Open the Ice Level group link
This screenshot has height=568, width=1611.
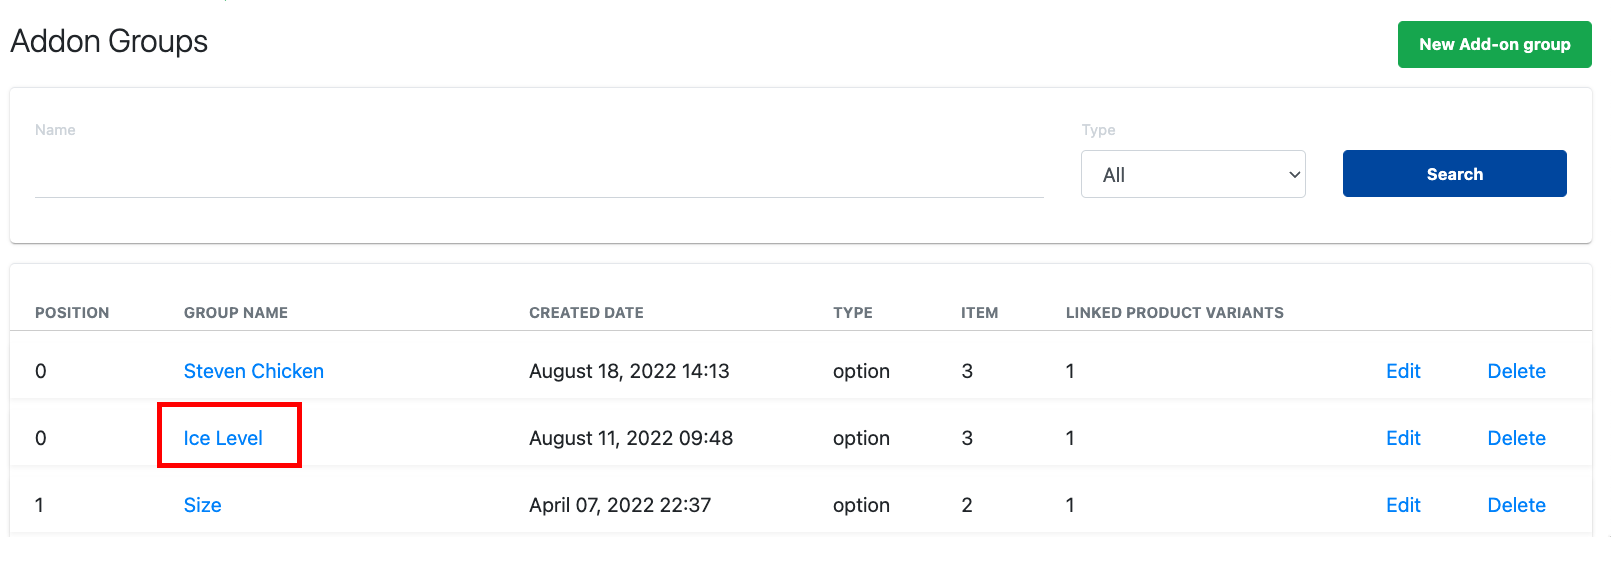pos(223,438)
